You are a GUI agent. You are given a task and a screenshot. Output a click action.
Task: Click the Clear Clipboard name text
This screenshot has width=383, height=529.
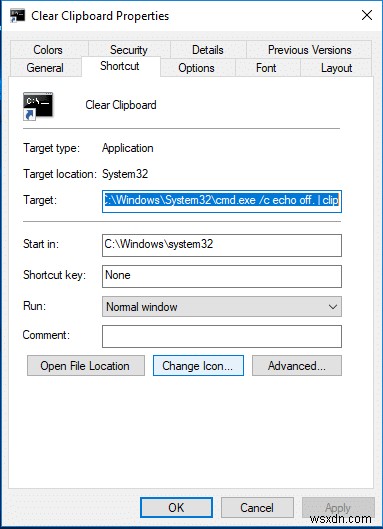click(121, 105)
